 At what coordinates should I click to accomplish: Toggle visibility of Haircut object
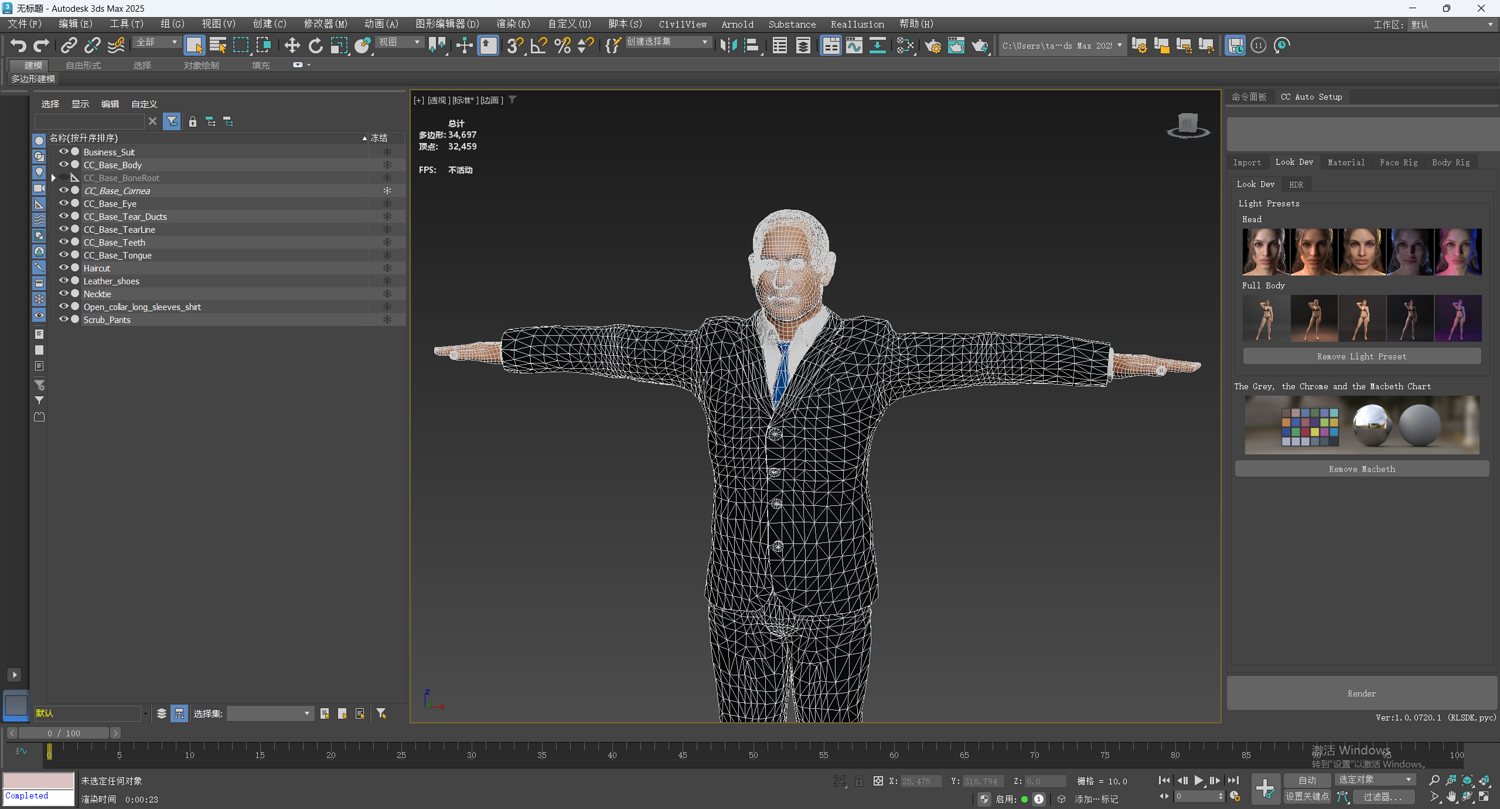(63, 268)
